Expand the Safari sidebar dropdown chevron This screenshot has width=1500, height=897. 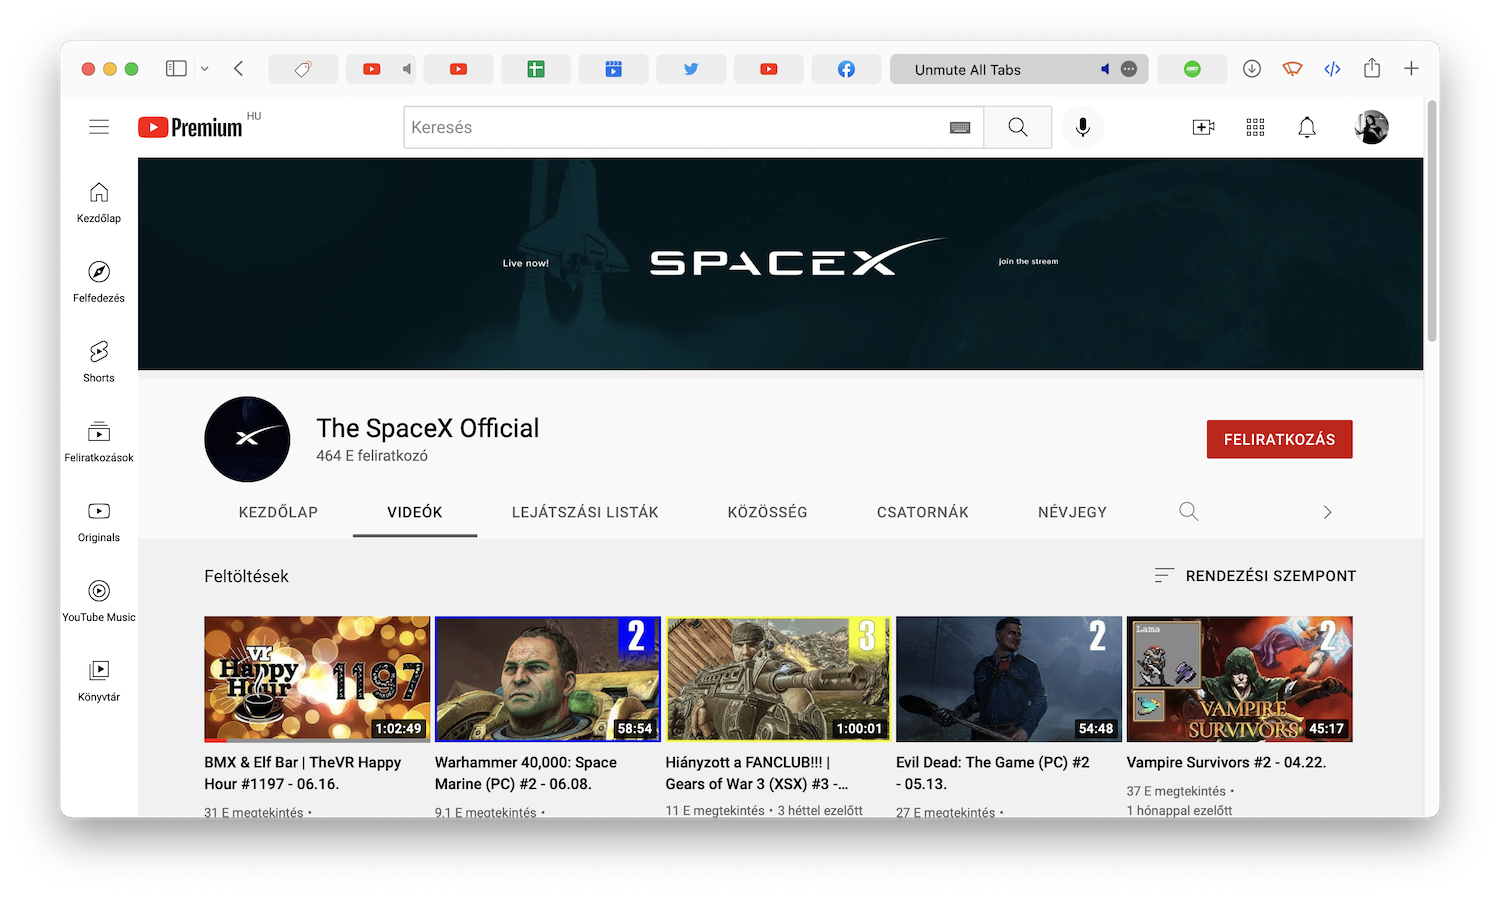pyautogui.click(x=205, y=69)
